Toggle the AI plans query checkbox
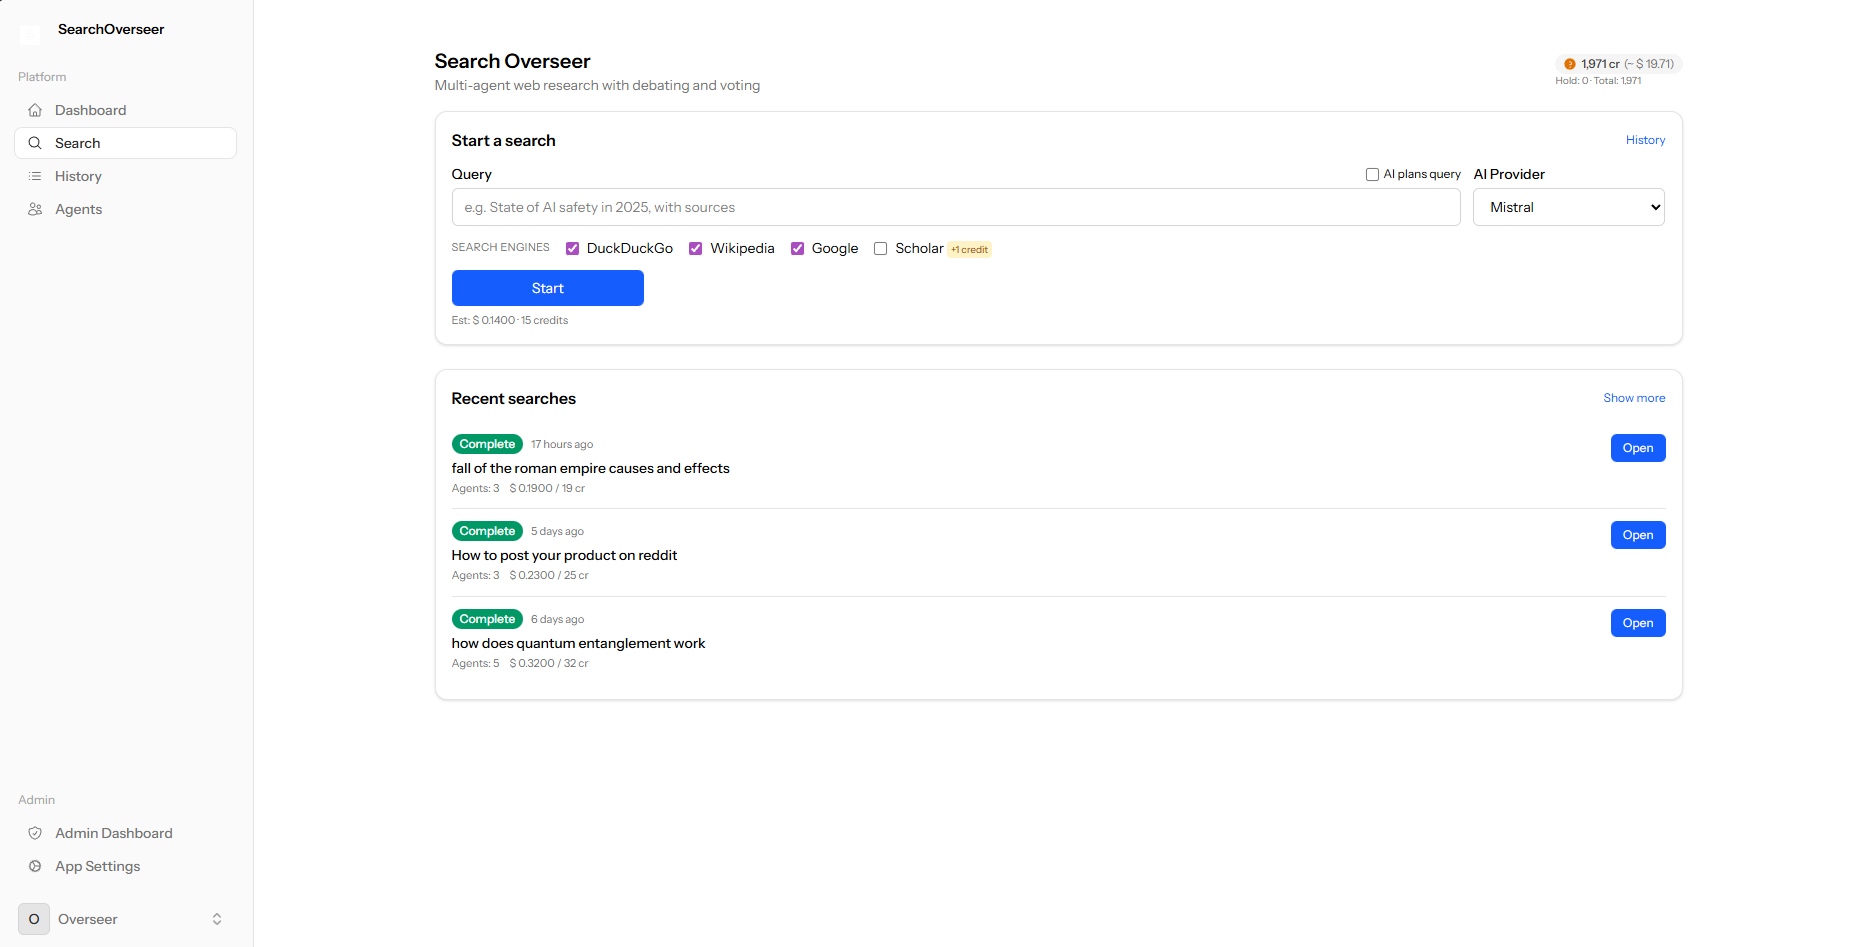This screenshot has width=1859, height=947. (x=1372, y=174)
